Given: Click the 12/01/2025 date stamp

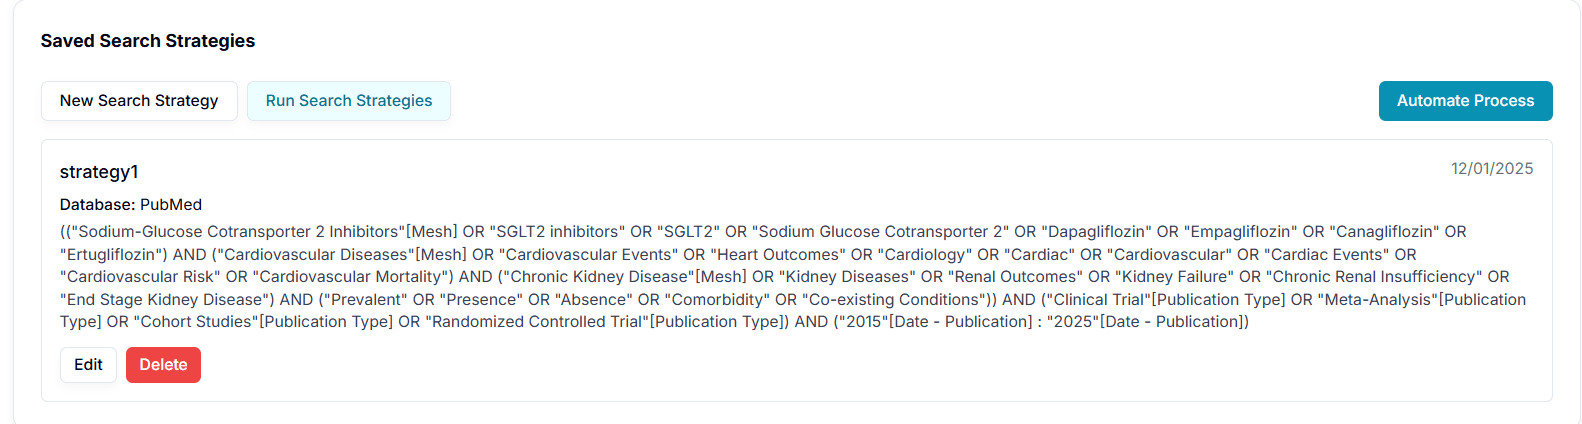Looking at the screenshot, I should (x=1492, y=169).
